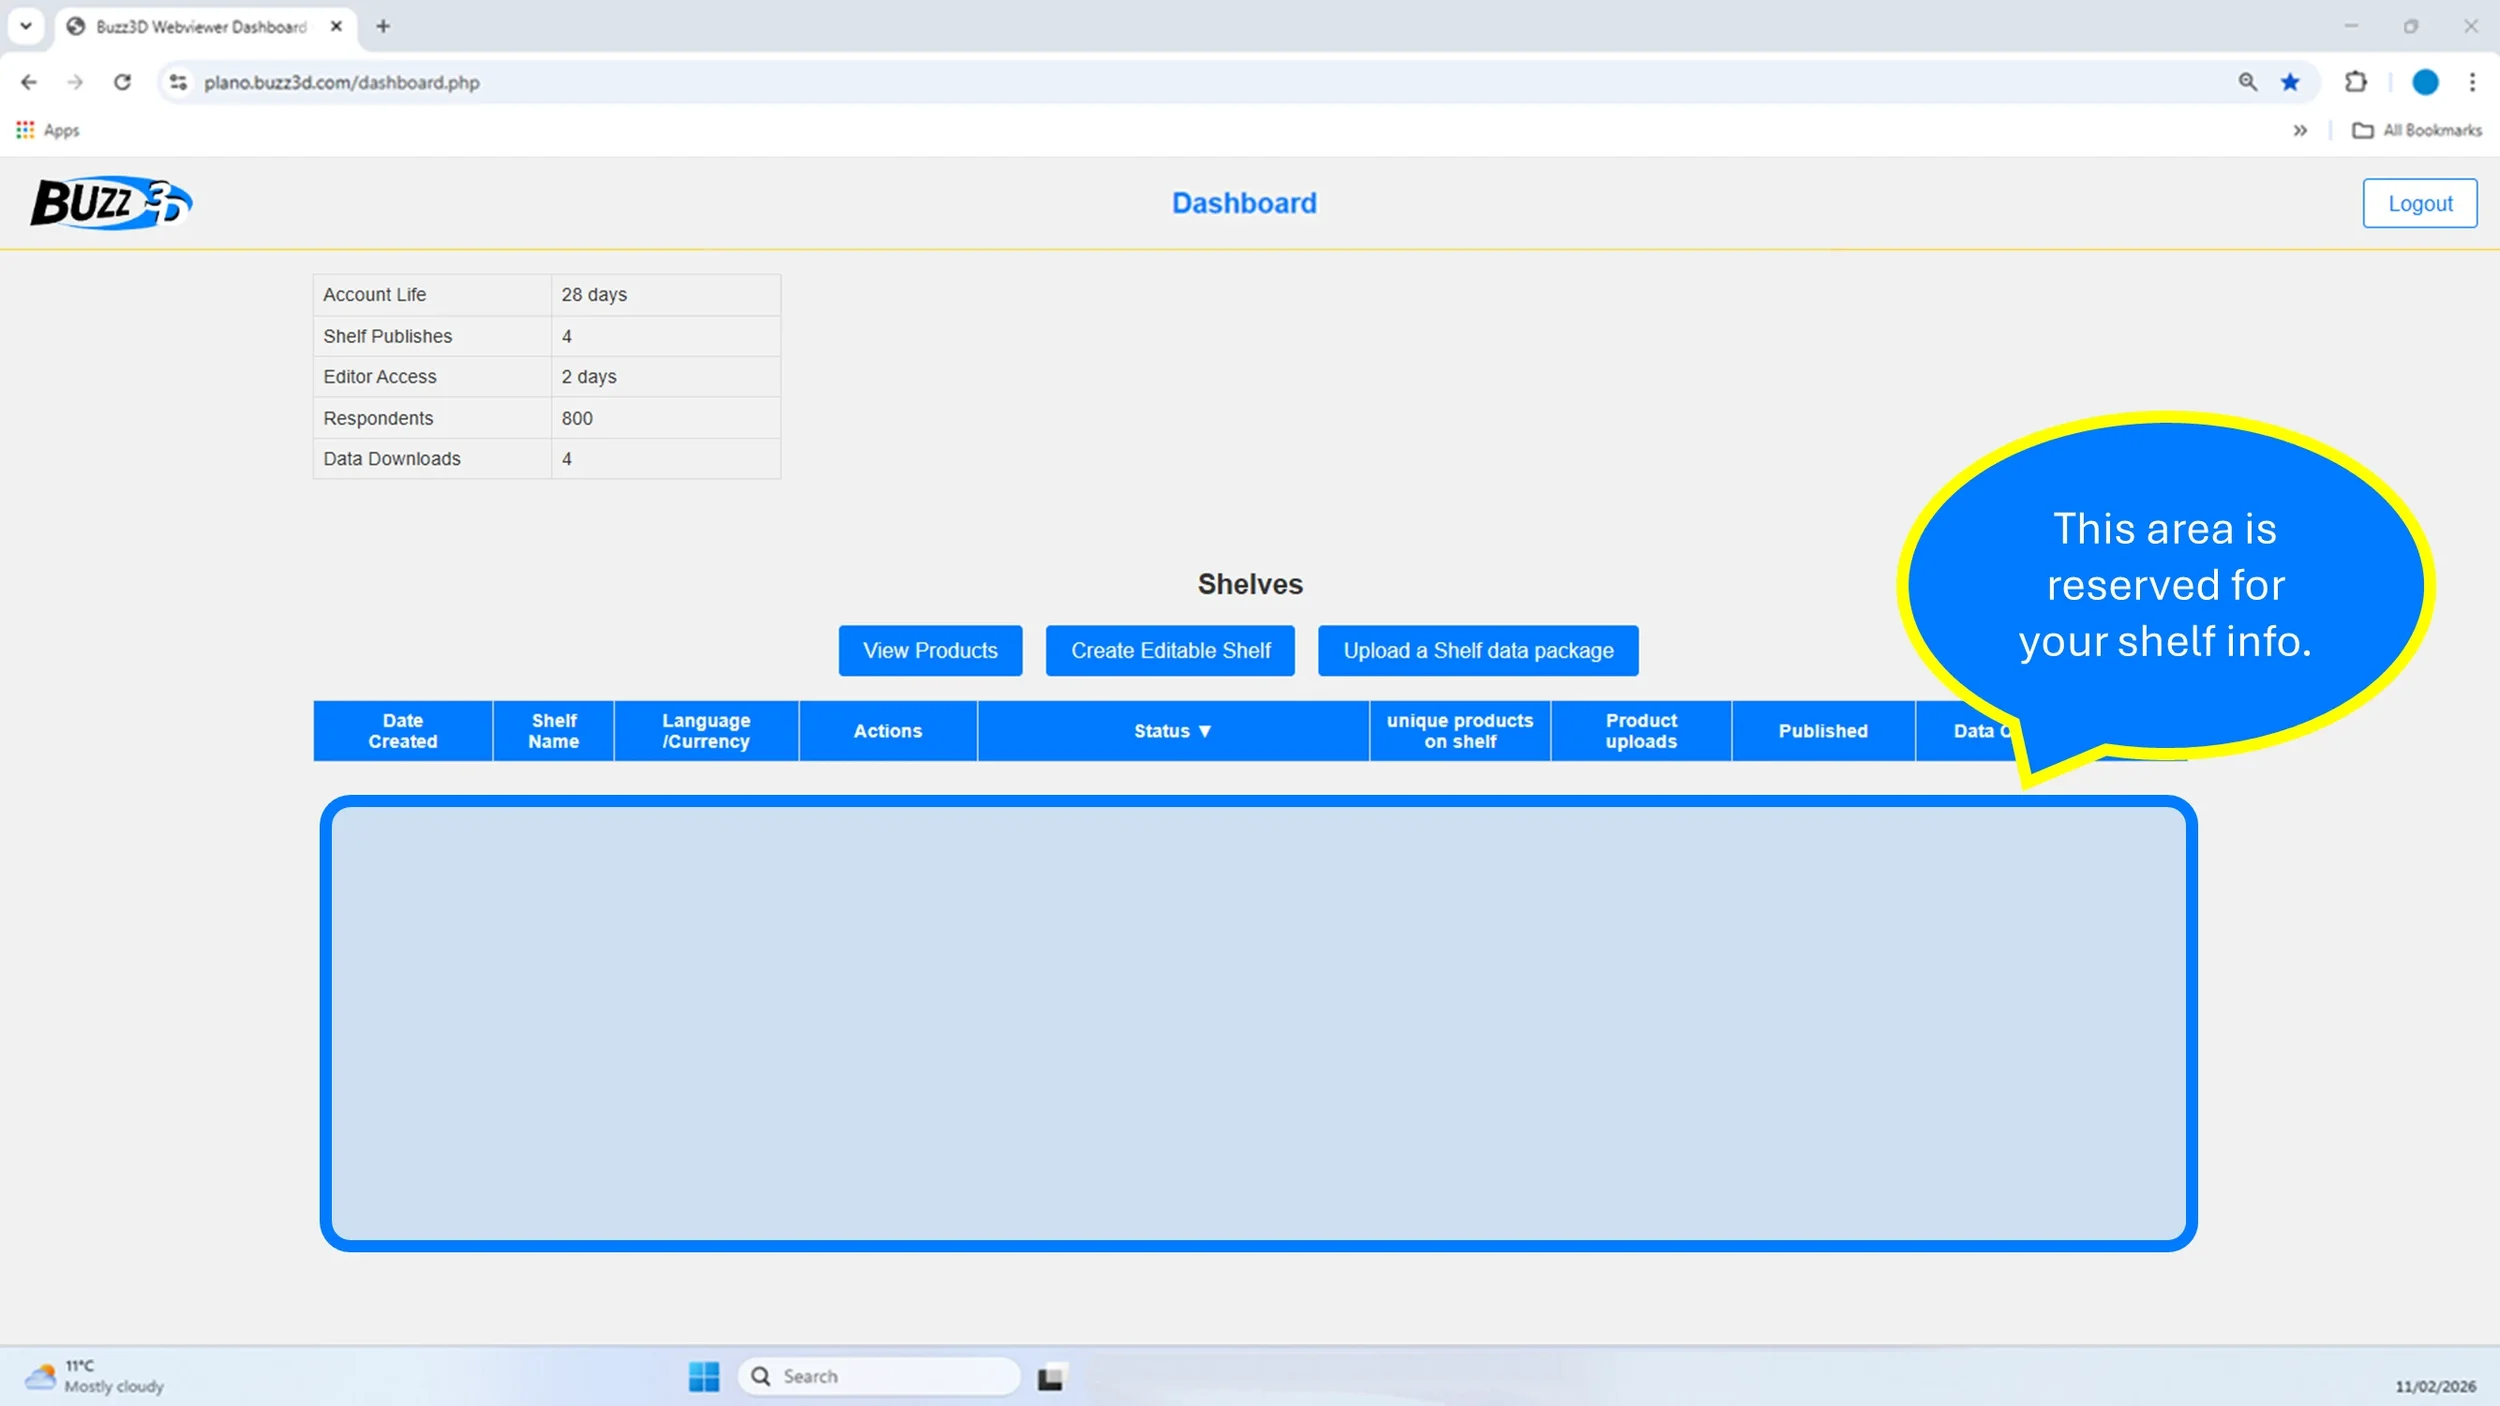Open a new browser tab
The height and width of the screenshot is (1406, 2500).
[383, 27]
